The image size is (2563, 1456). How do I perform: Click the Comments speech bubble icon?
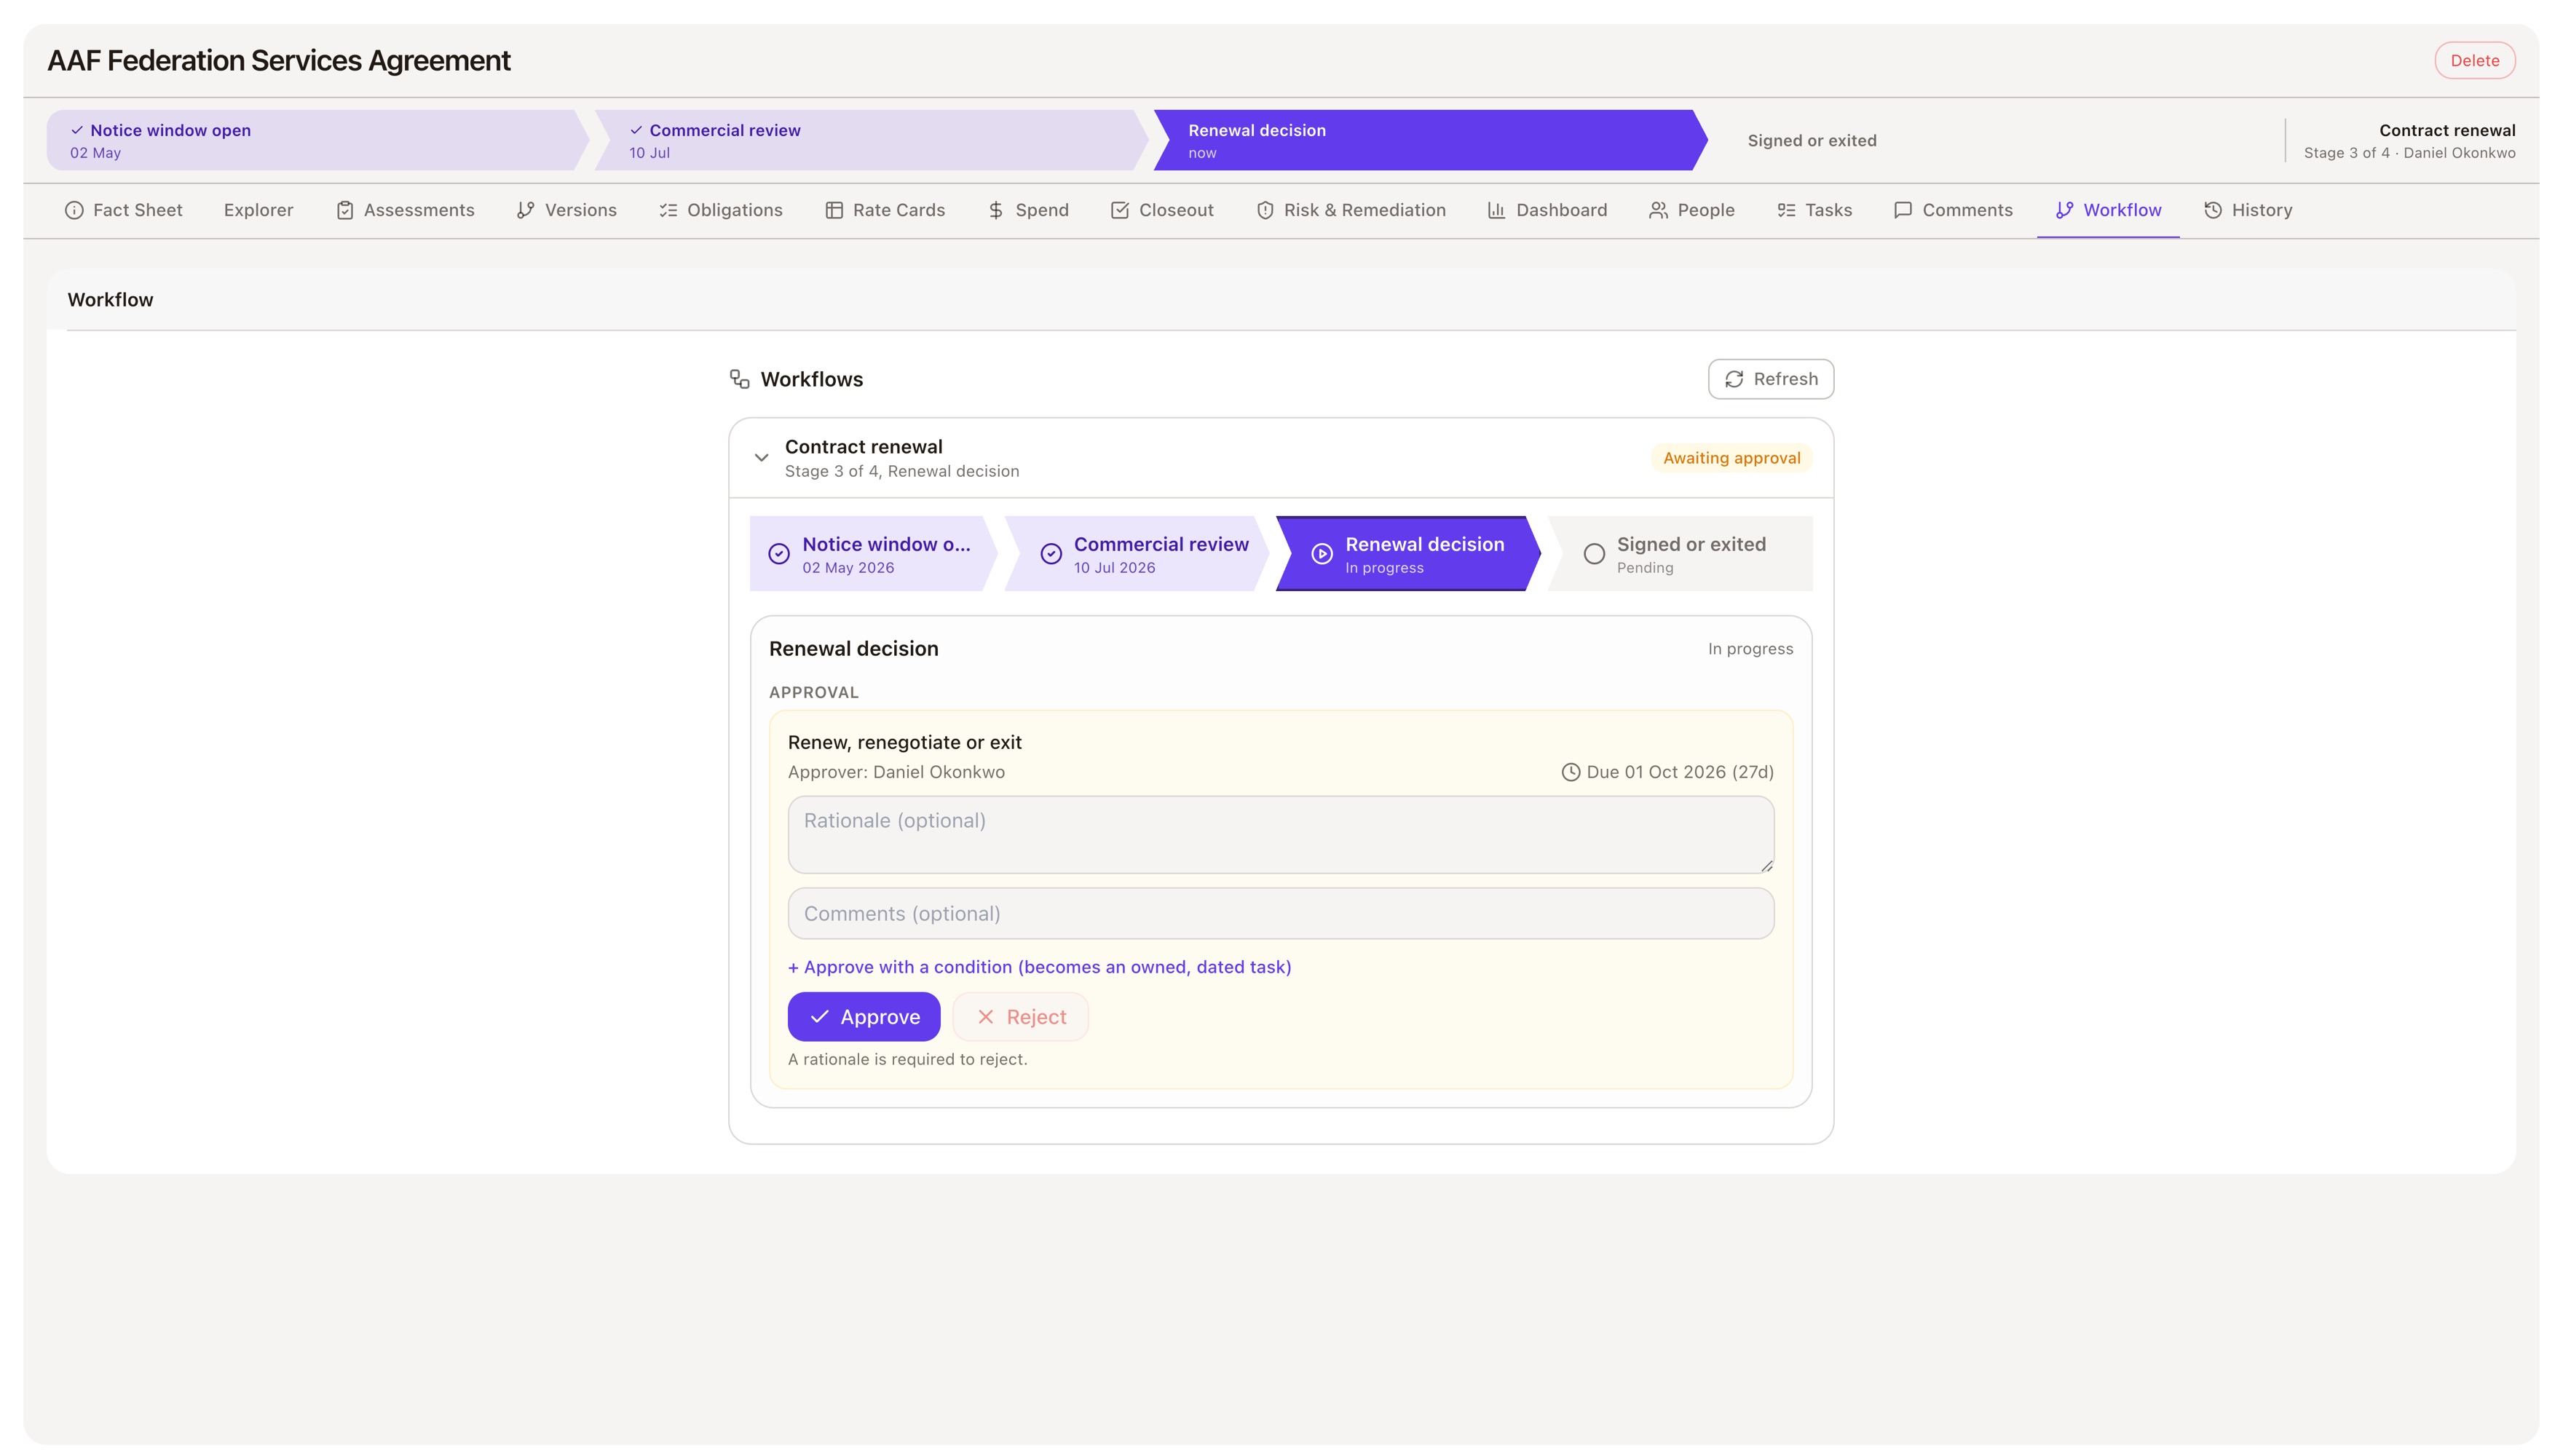click(1903, 210)
